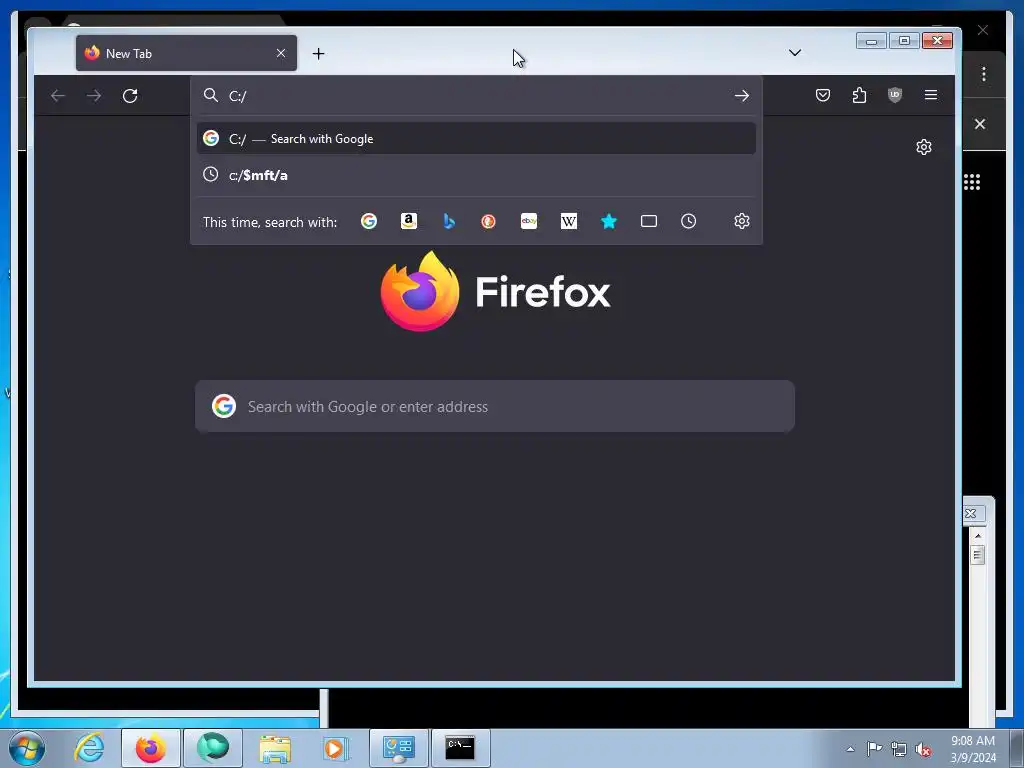Image resolution: width=1024 pixels, height=768 pixels.
Task: Search bookmarks with the star icon
Action: tap(609, 221)
